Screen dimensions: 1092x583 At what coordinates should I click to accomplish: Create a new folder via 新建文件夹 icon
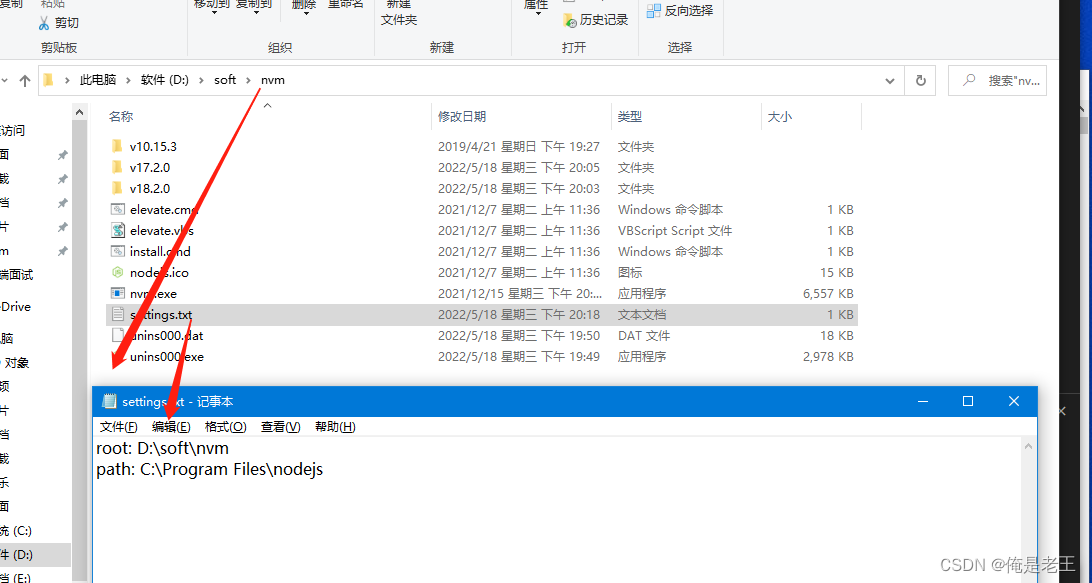[x=398, y=12]
